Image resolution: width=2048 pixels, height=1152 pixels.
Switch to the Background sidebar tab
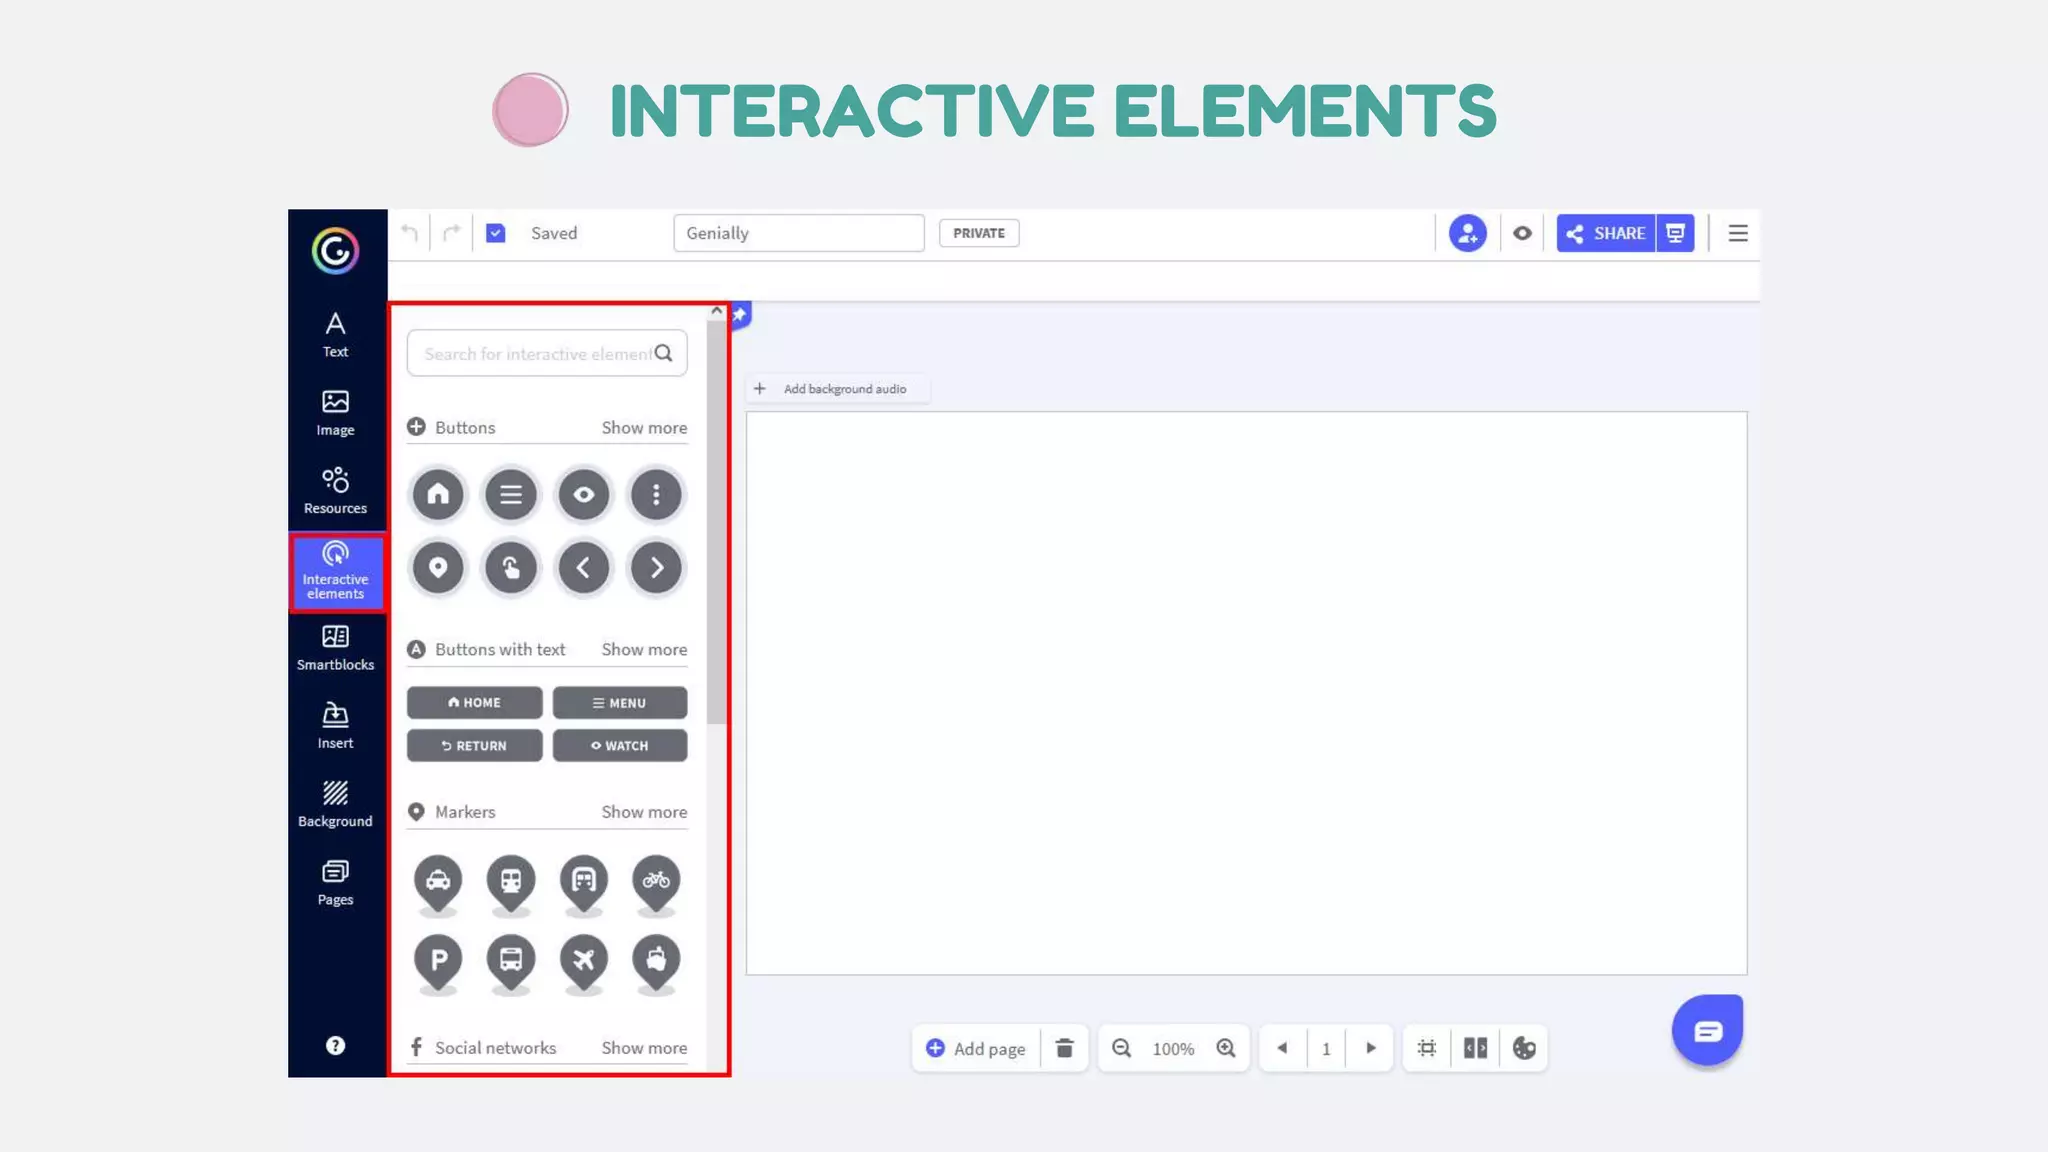[335, 804]
